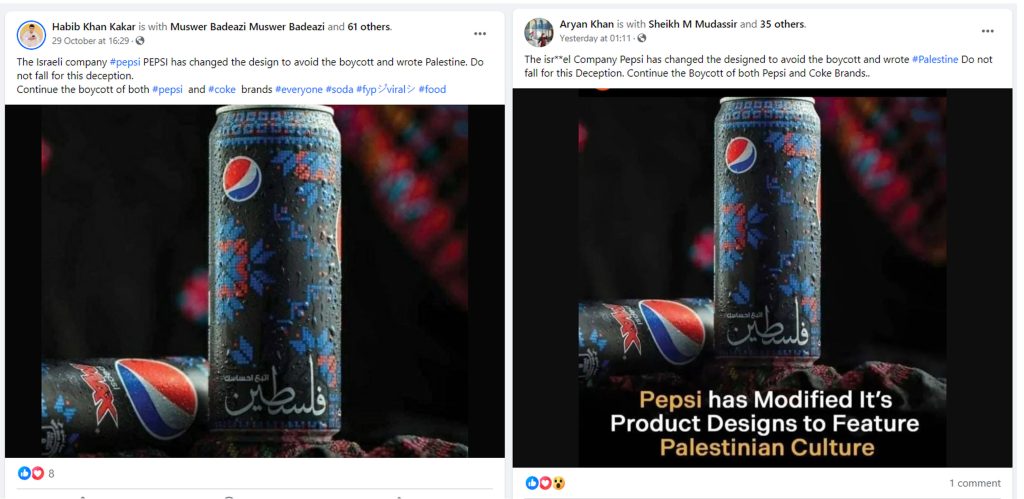Open Aryan Khan's profile picture

(539, 31)
